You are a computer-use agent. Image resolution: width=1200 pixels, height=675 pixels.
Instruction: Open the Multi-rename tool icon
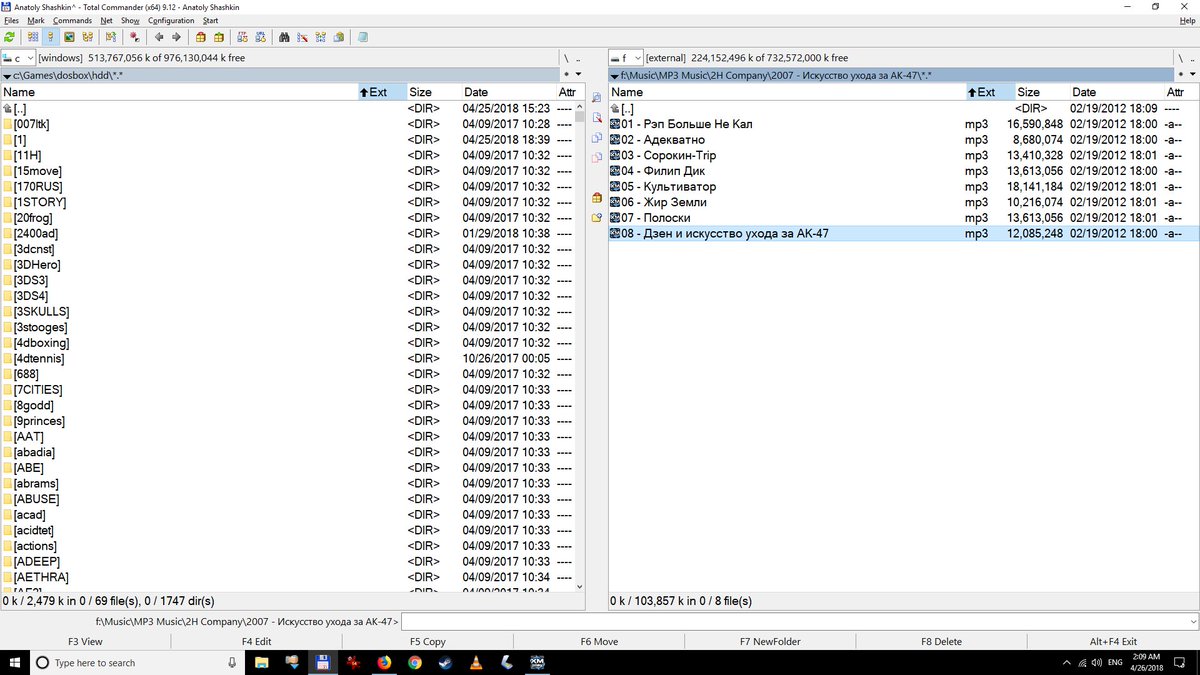point(303,37)
